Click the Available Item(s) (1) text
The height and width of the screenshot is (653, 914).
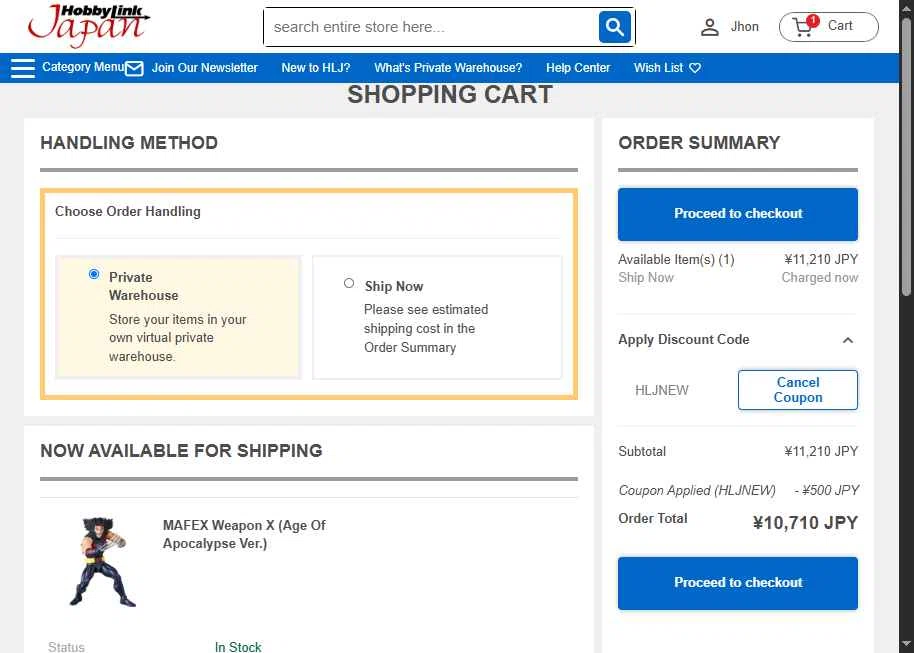click(x=676, y=259)
